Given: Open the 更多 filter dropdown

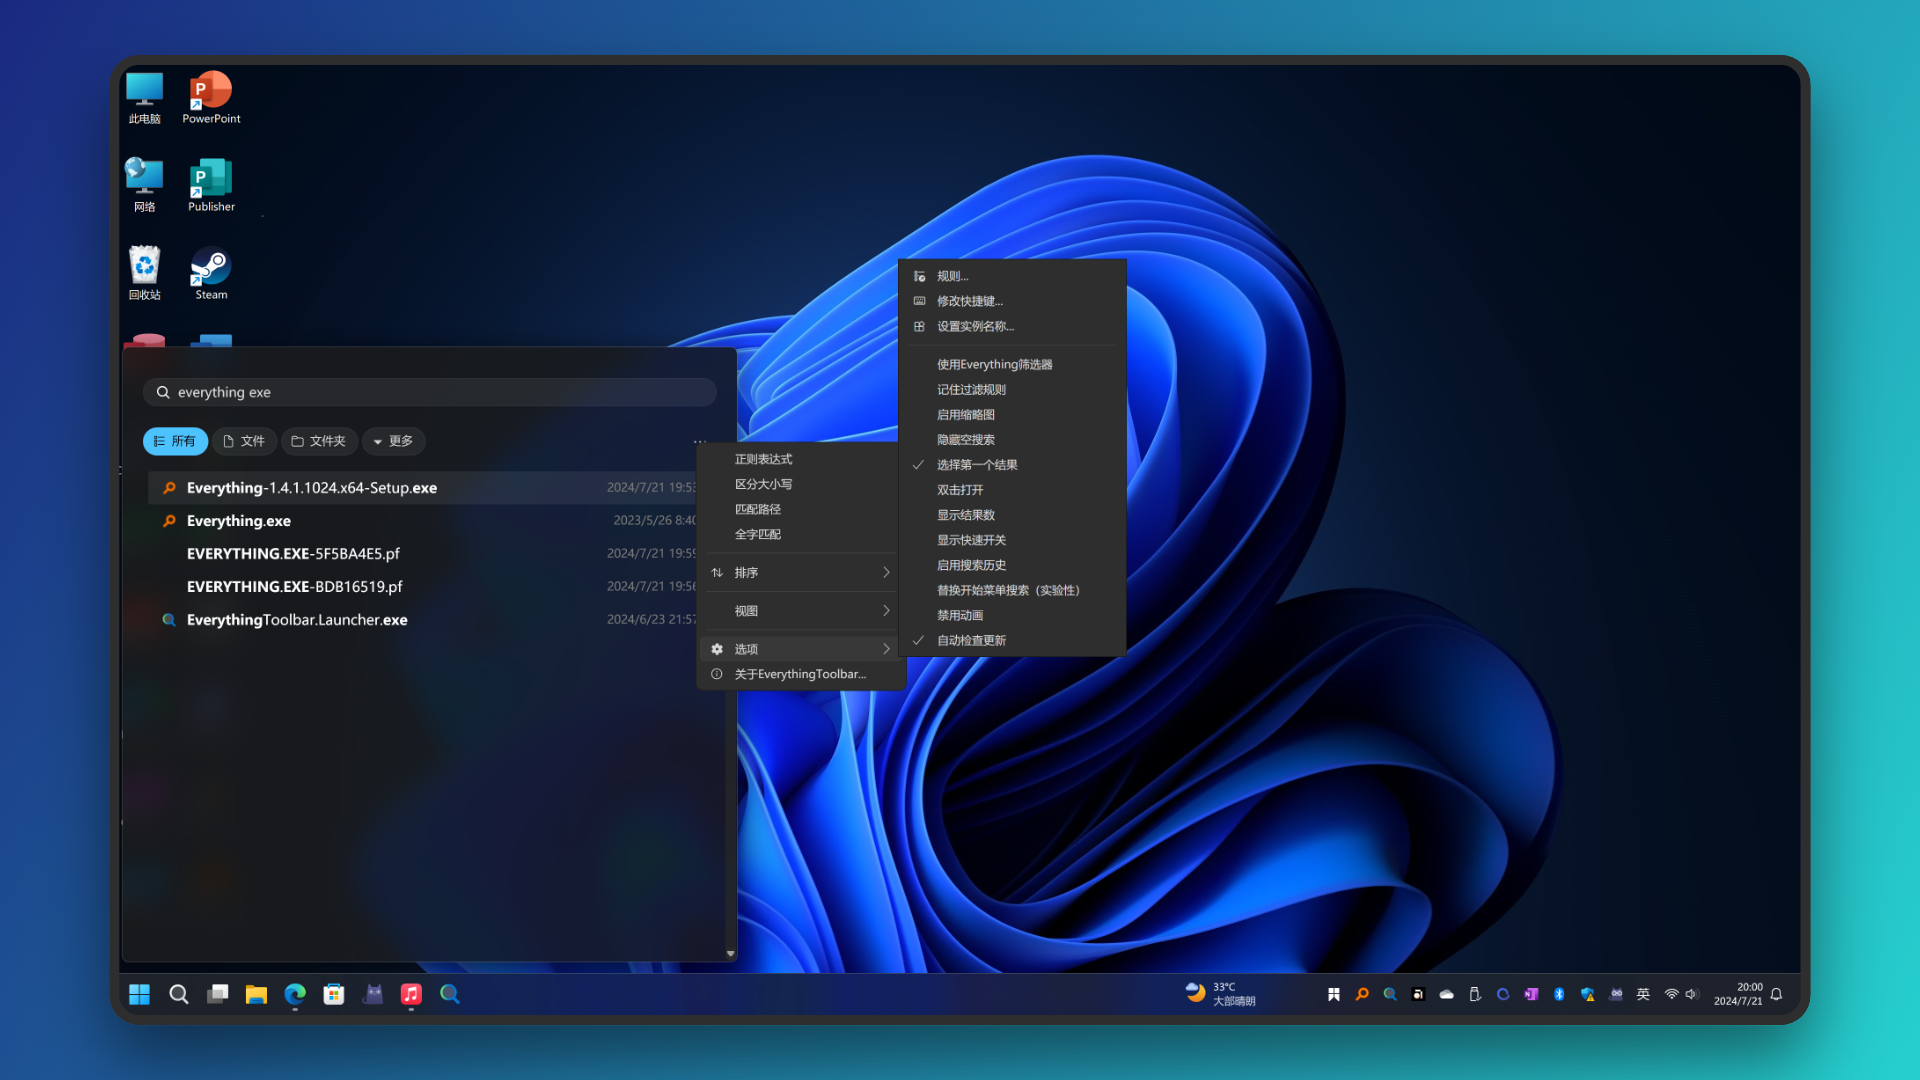Looking at the screenshot, I should tap(393, 441).
